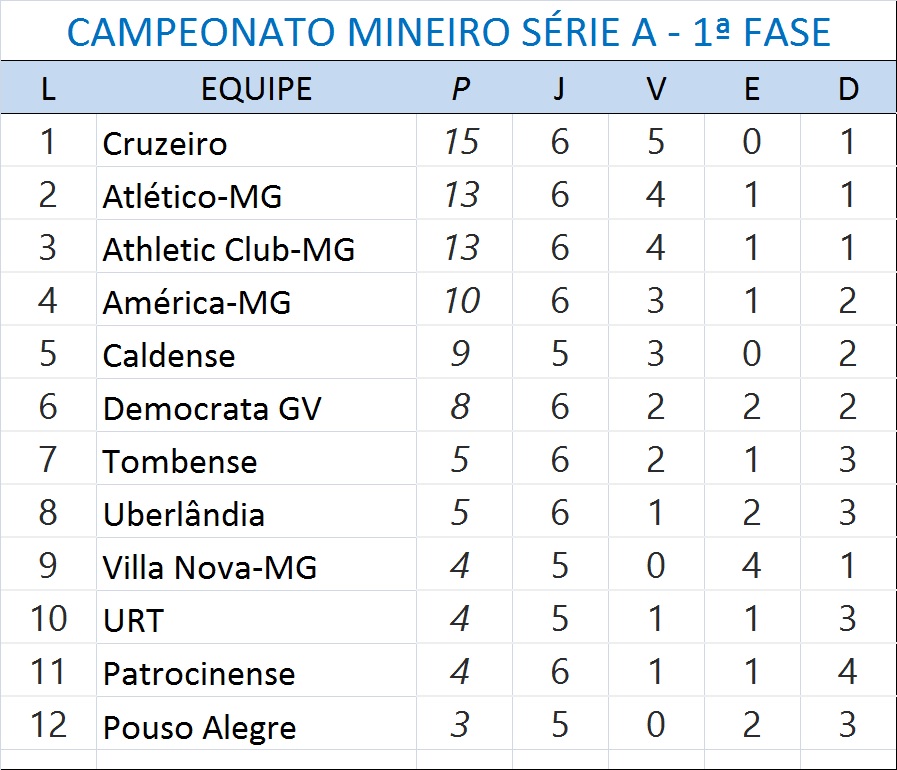897x770 pixels.
Task: Select the URT team cell
Action: pos(133,620)
